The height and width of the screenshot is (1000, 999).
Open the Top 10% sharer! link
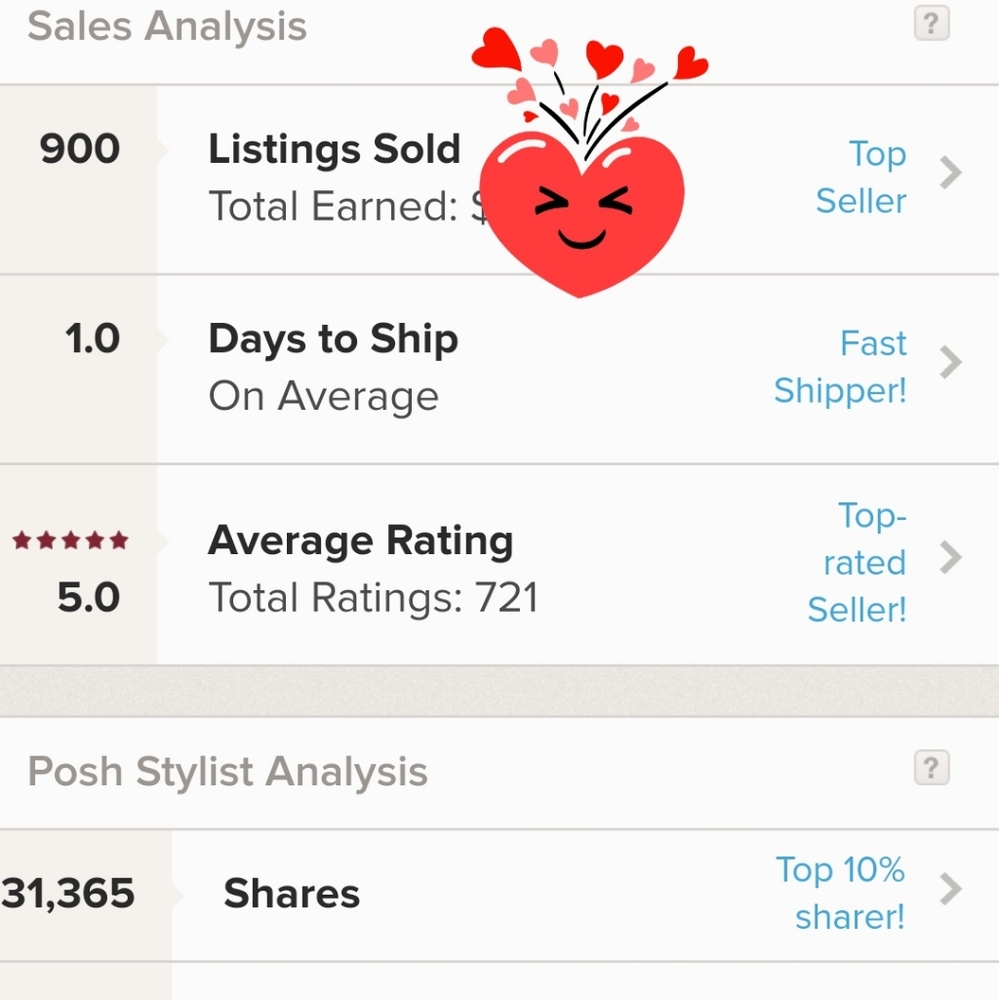coord(841,893)
